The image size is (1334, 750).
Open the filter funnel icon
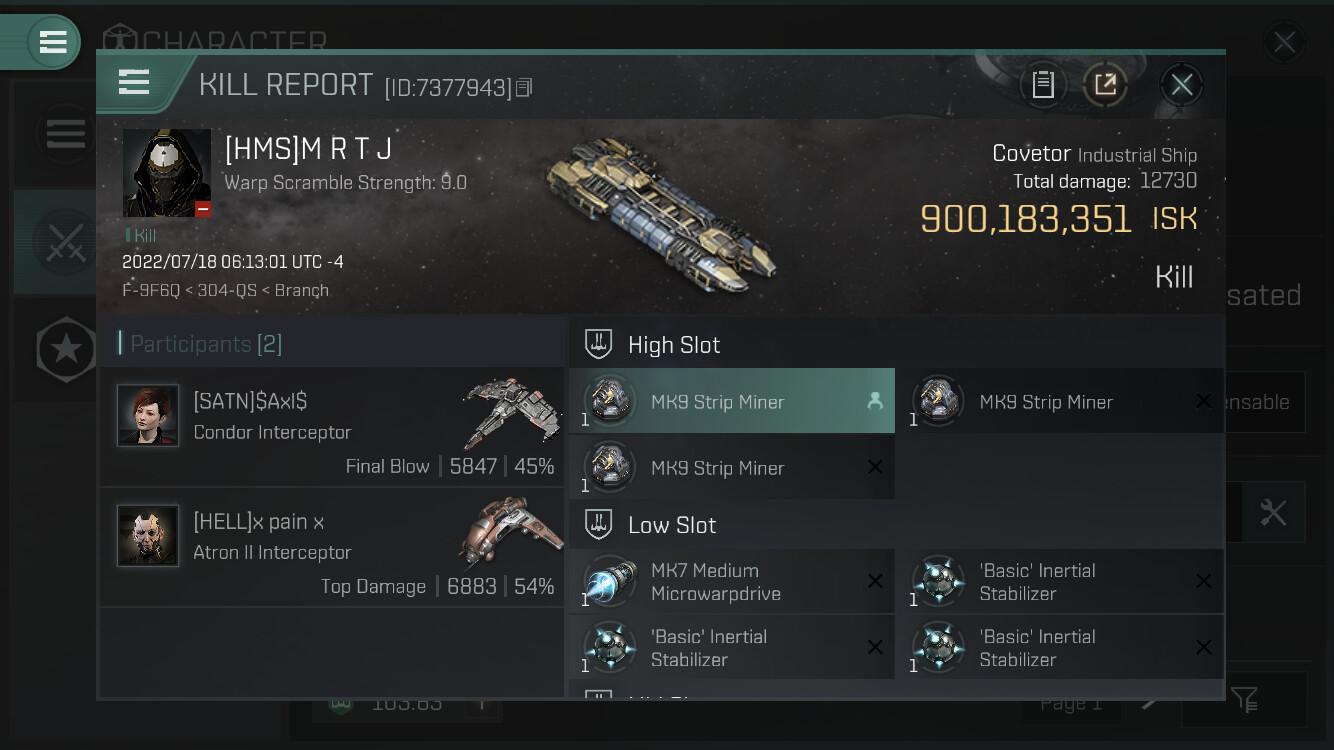pos(1244,699)
